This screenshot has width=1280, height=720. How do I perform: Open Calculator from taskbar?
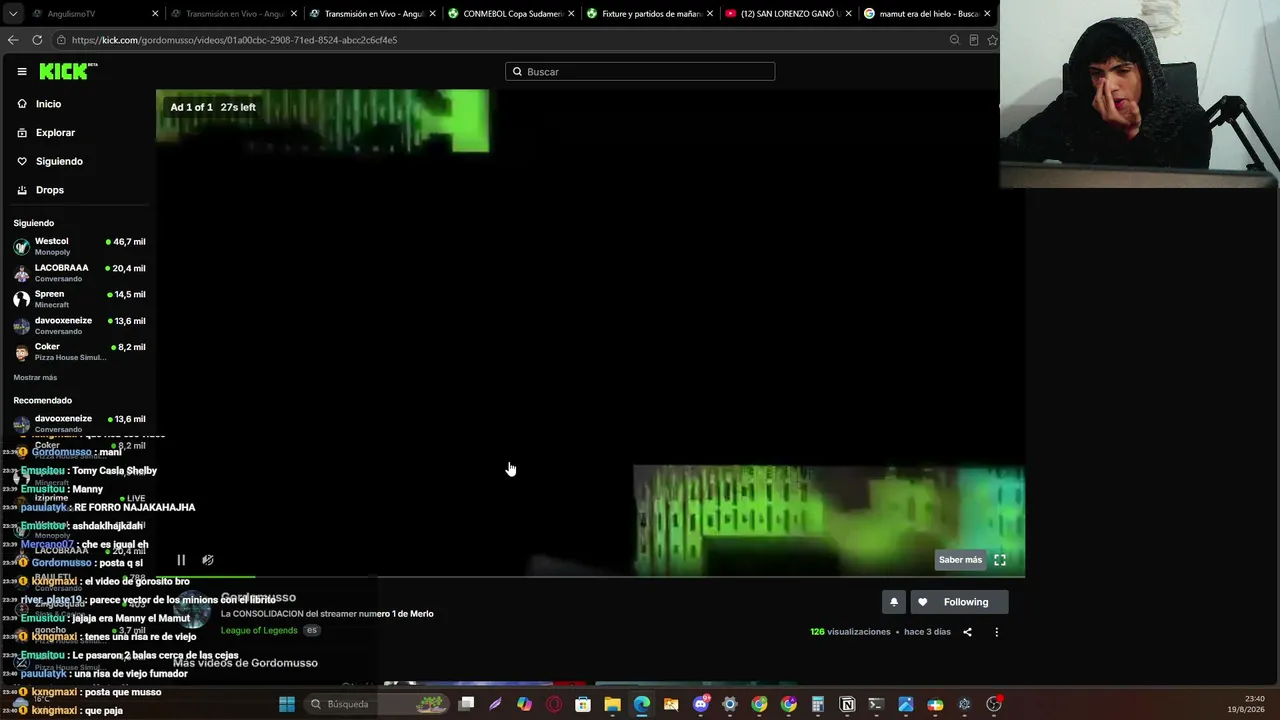point(818,704)
